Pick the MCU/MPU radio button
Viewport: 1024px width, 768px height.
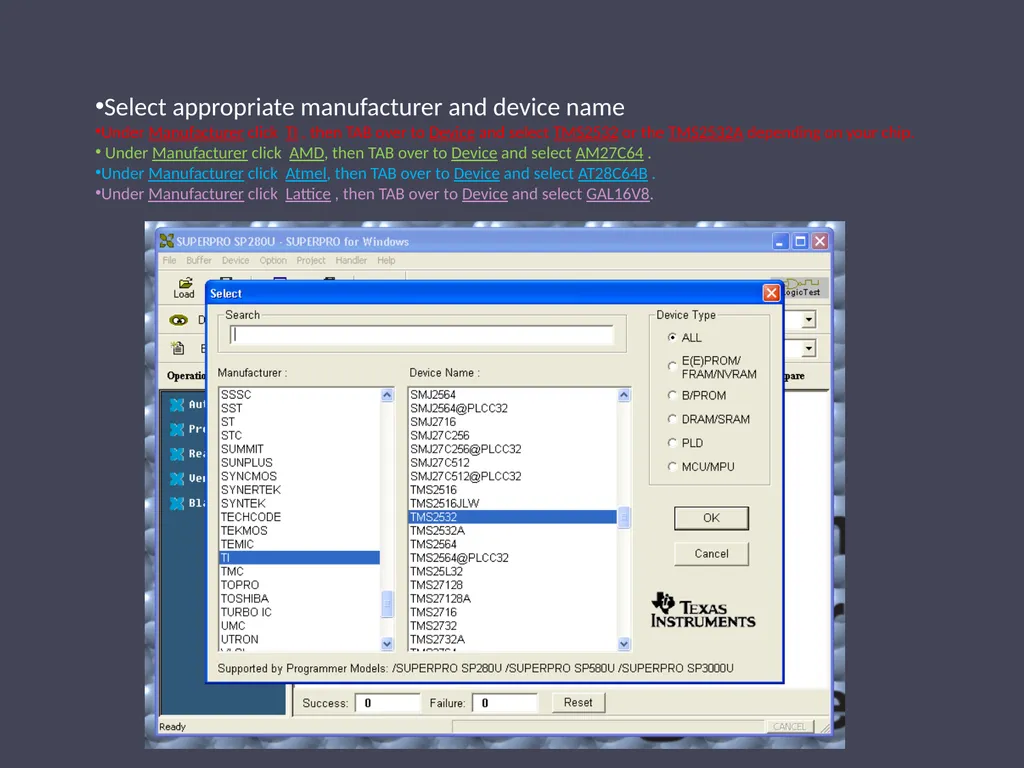tap(672, 466)
